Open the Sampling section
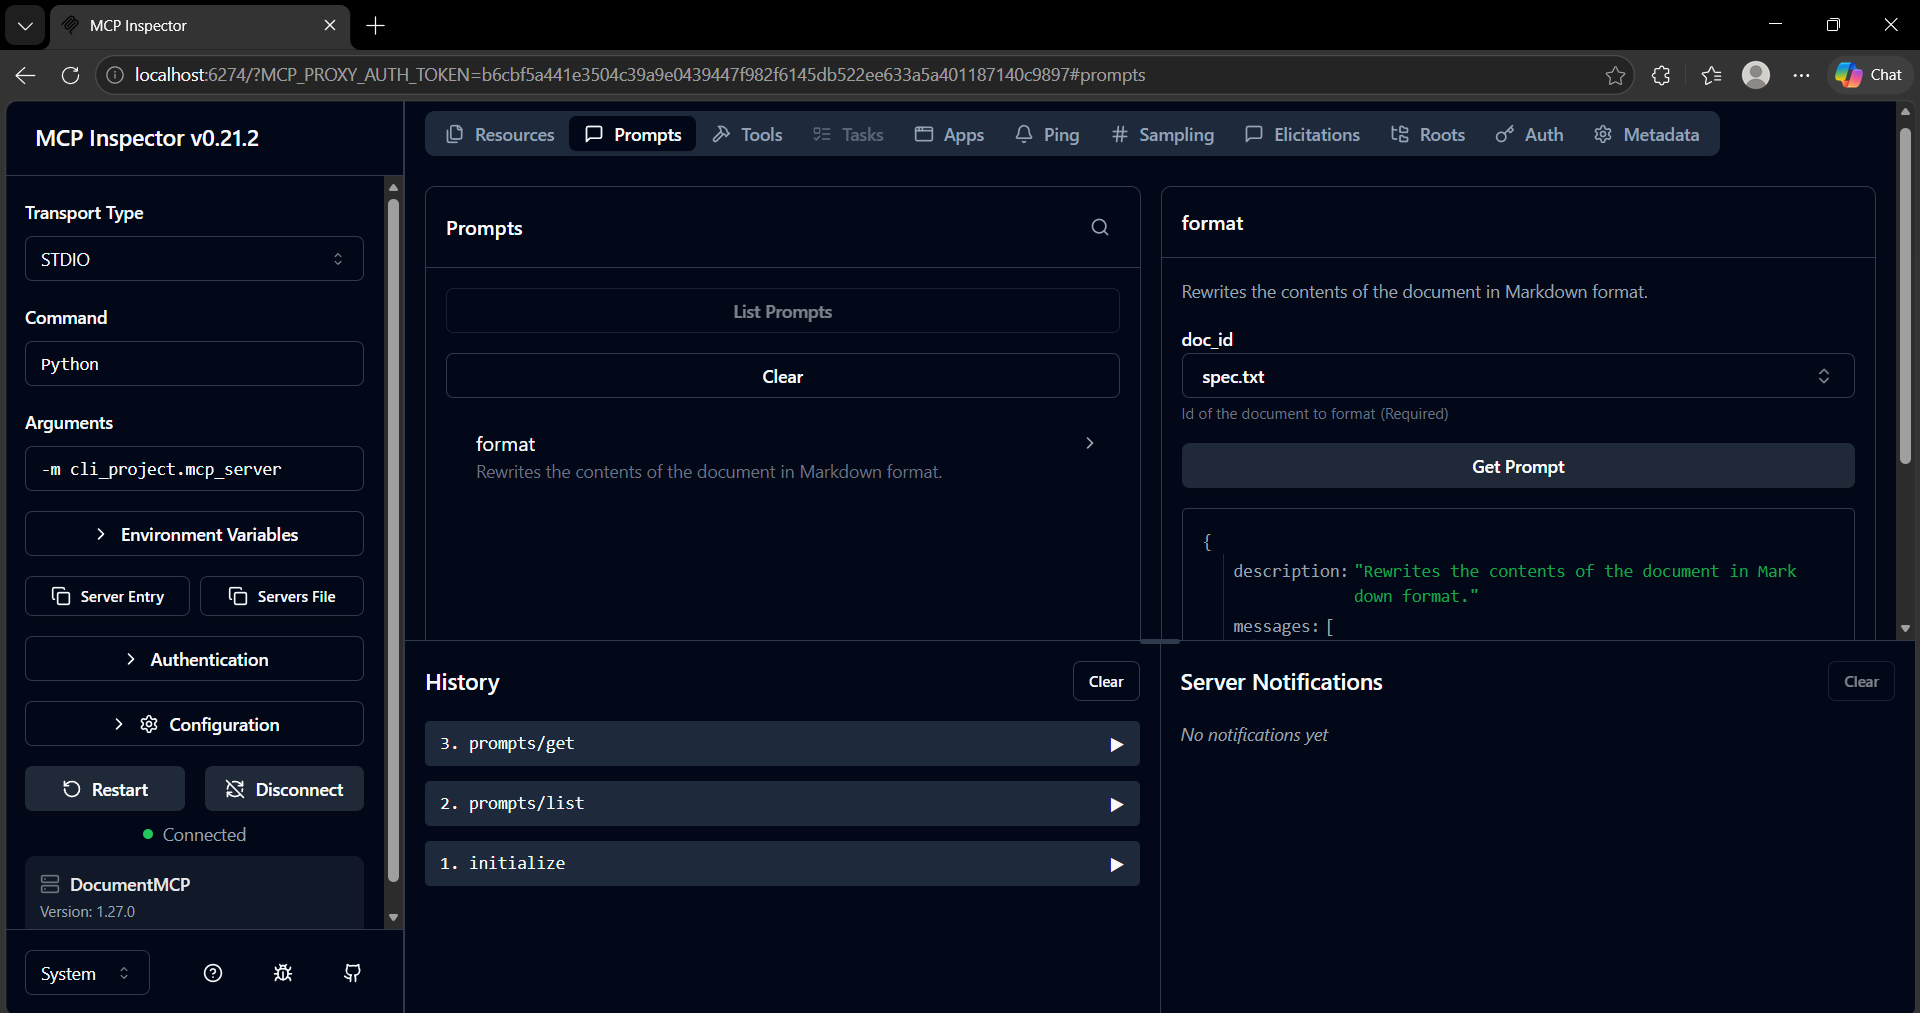Viewport: 1920px width, 1013px height. (1162, 134)
